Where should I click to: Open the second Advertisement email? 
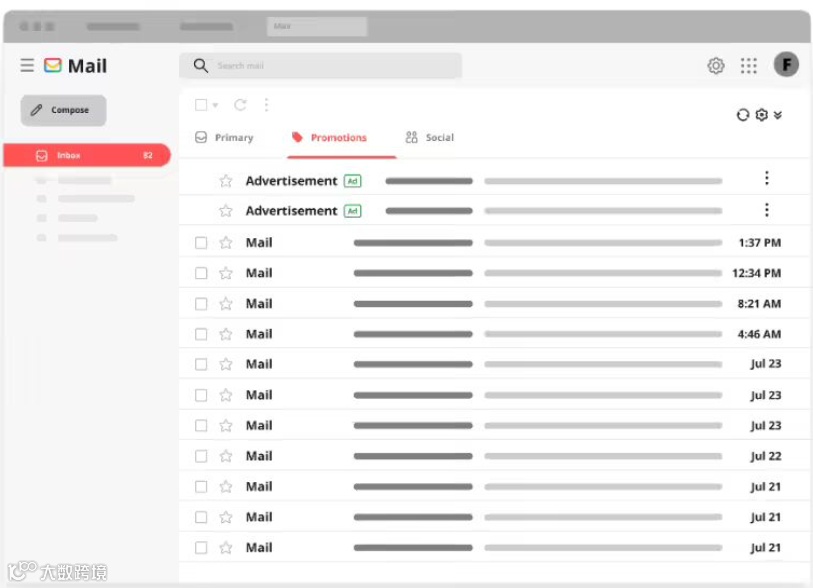495,211
